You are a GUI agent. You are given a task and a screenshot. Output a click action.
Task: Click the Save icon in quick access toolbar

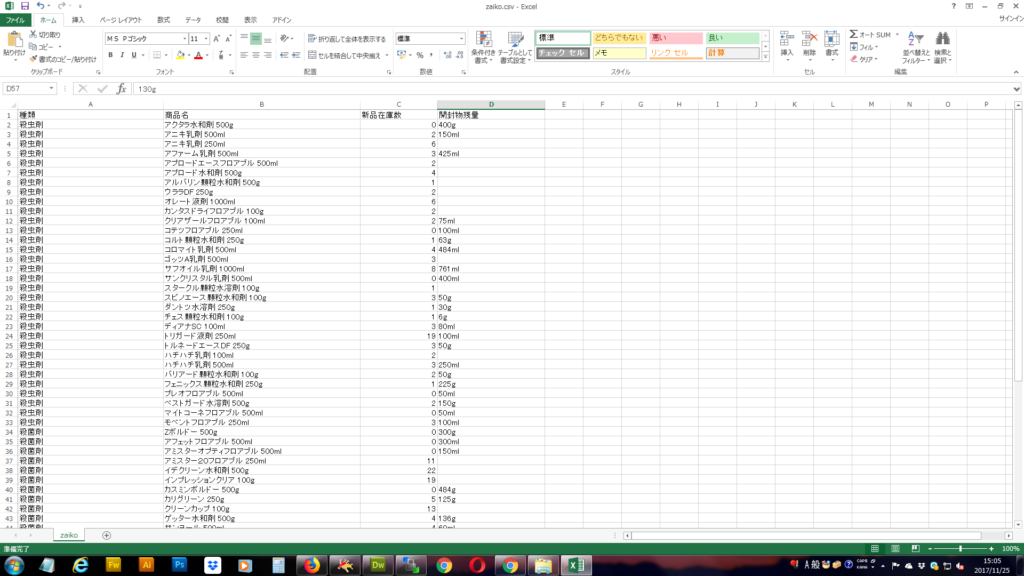tap(24, 6)
